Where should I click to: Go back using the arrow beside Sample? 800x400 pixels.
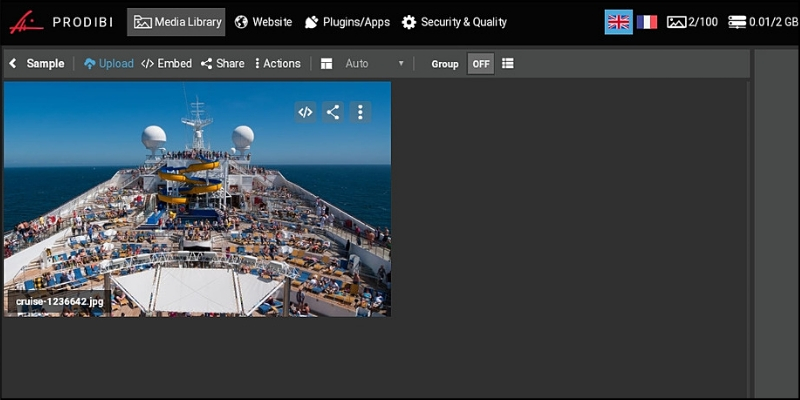13,64
